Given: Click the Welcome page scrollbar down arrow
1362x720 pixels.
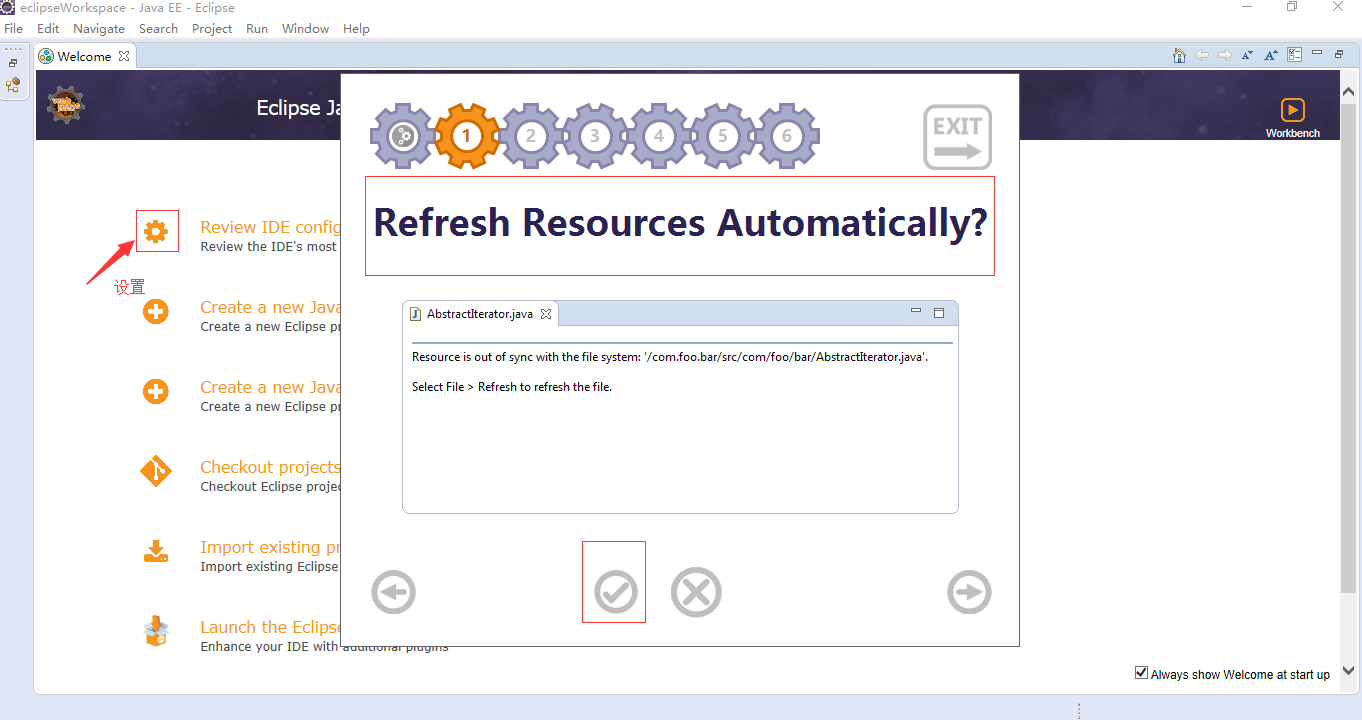Looking at the screenshot, I should (1348, 670).
